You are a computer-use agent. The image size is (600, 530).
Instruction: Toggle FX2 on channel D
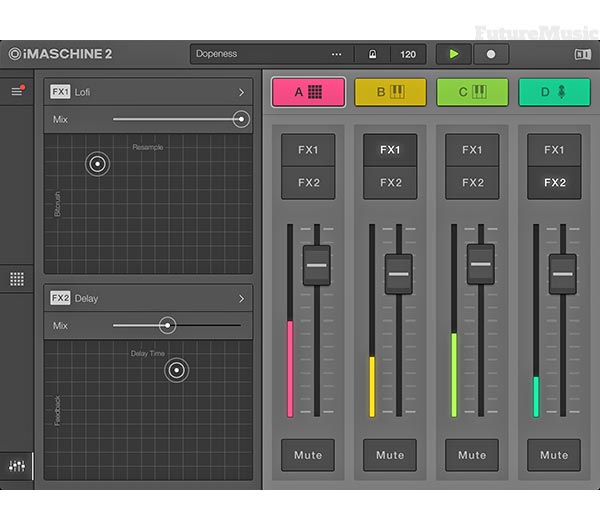click(554, 183)
